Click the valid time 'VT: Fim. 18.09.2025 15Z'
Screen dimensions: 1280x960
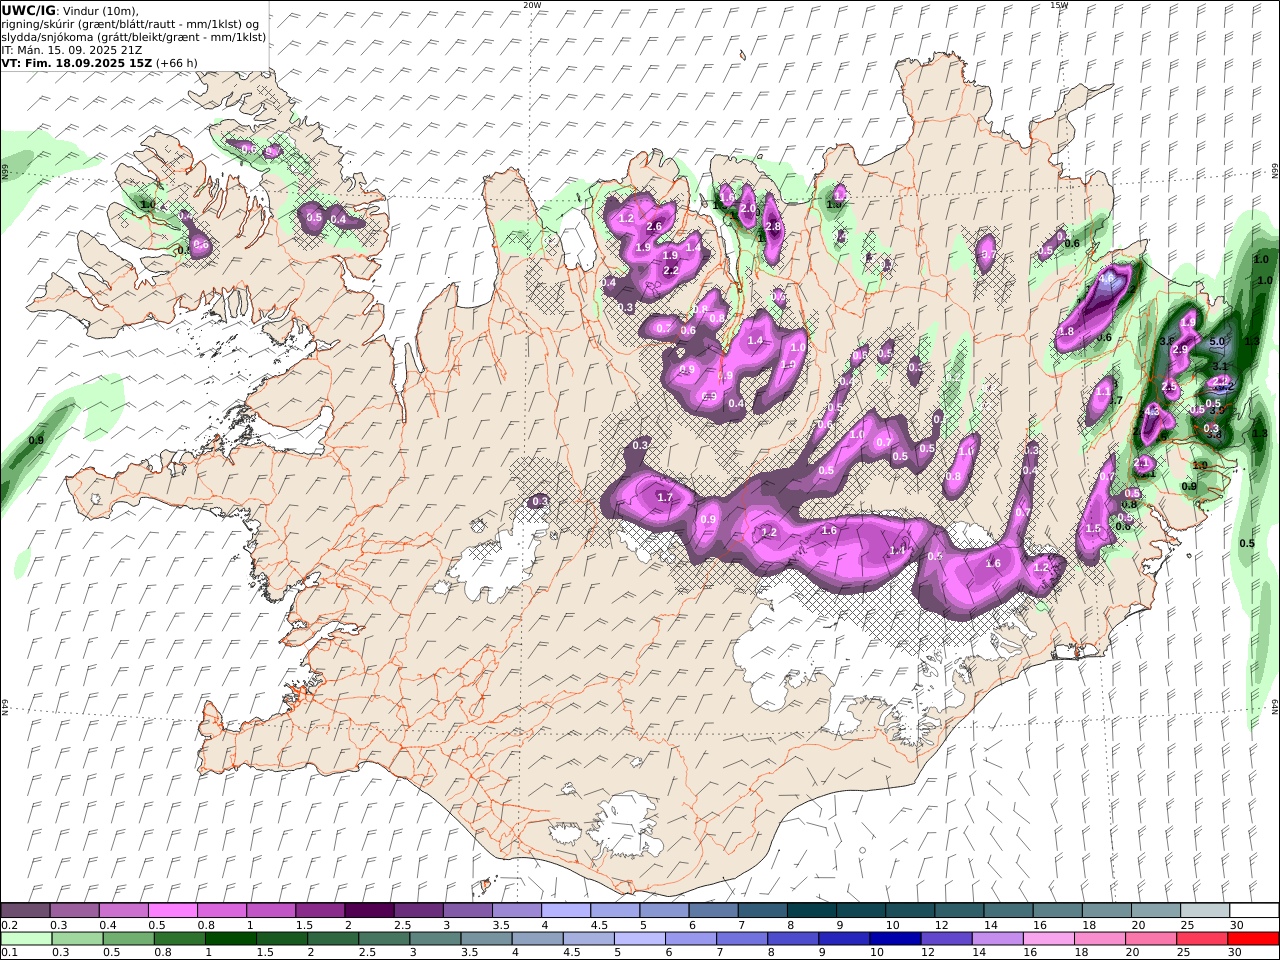[x=76, y=62]
